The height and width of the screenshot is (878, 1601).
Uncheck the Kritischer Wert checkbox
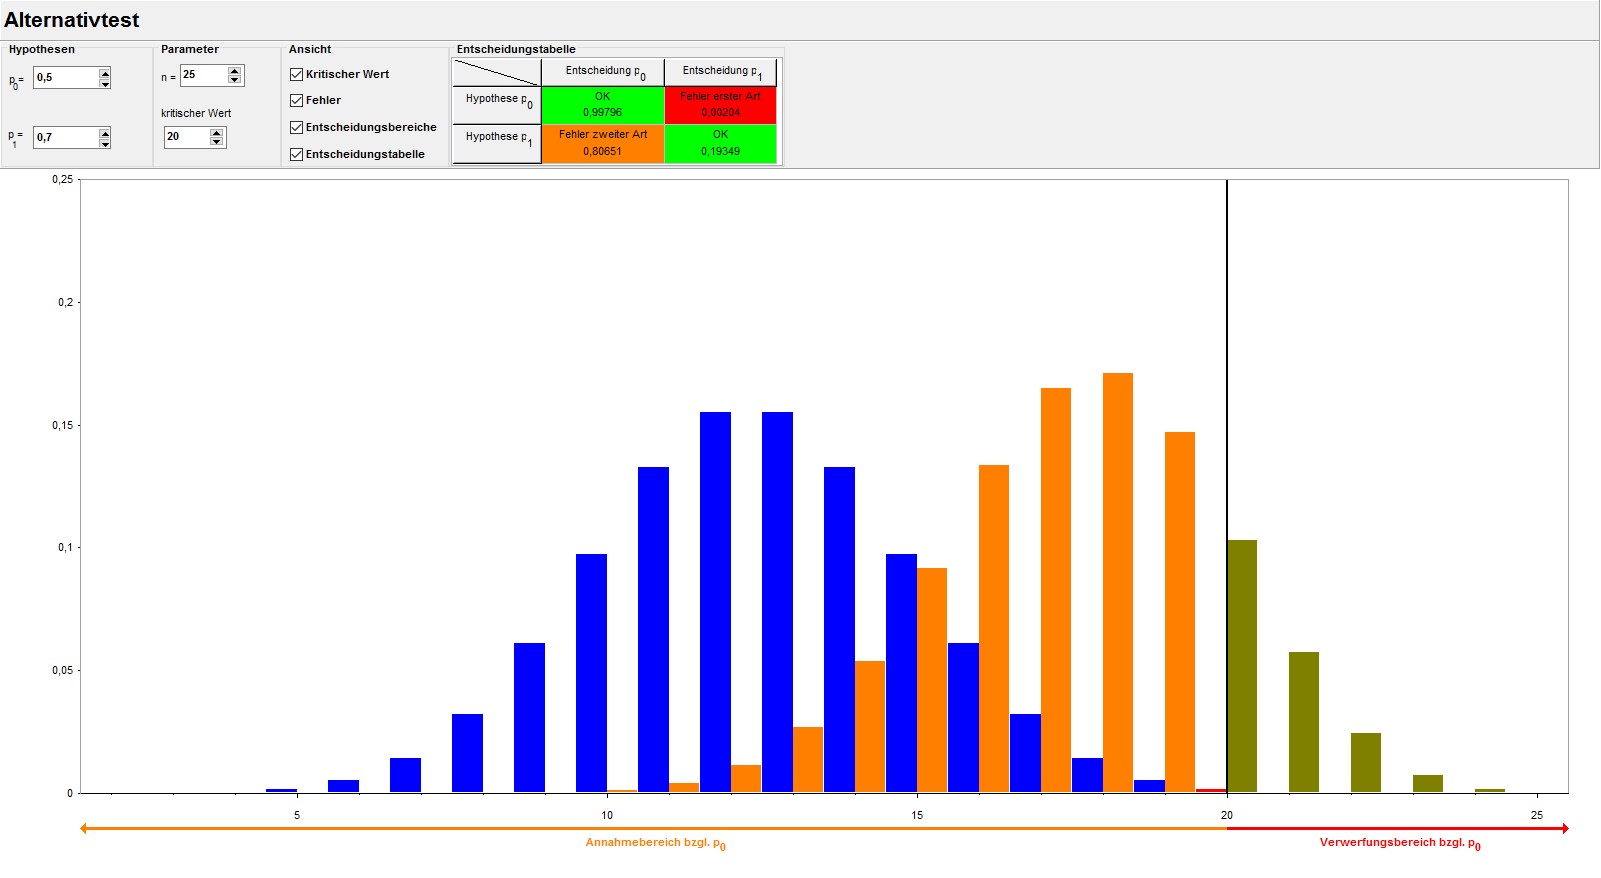(297, 74)
